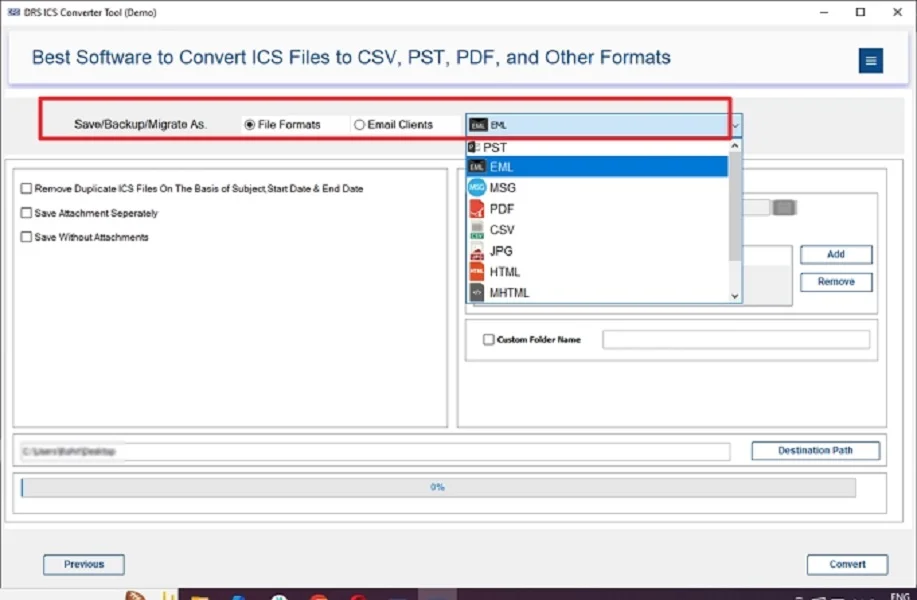The image size is (917, 600).
Task: Click Destination Path button
Action: tap(814, 450)
